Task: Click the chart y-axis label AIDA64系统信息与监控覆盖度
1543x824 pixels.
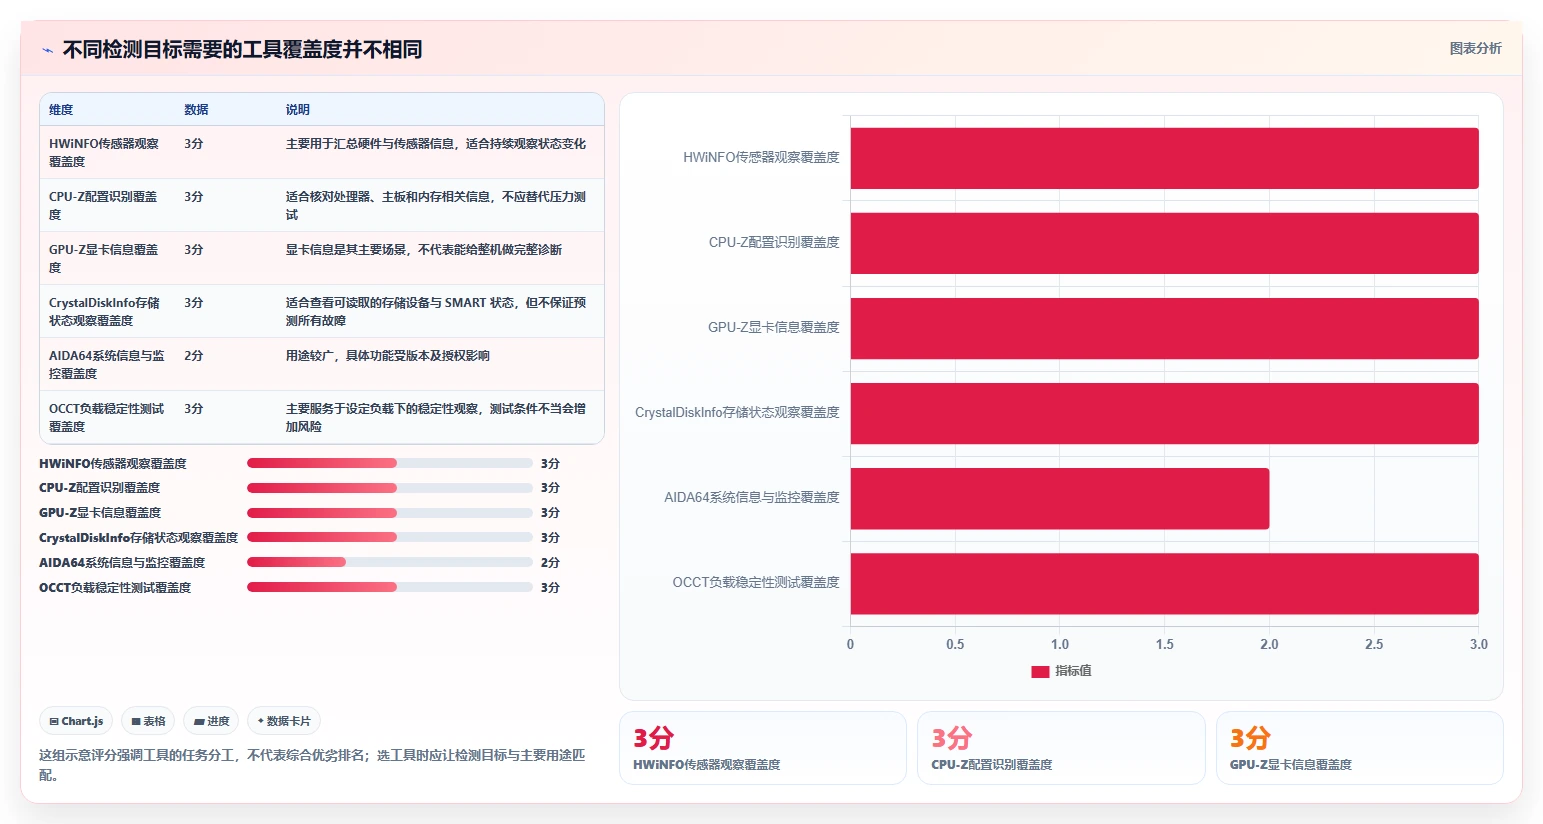Action: click(752, 497)
